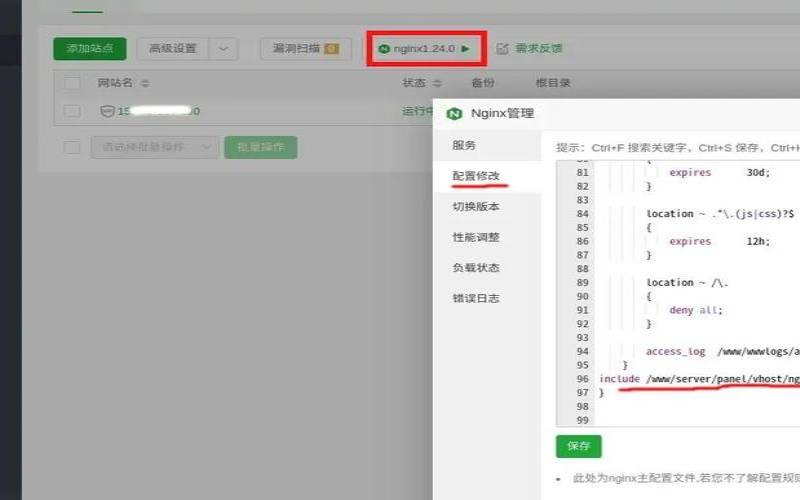Tick the checkbox for the site row

coord(72,111)
